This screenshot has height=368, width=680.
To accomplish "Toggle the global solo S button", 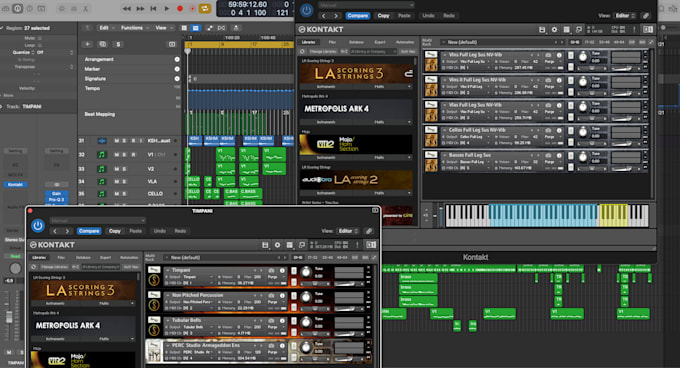I will [118, 44].
